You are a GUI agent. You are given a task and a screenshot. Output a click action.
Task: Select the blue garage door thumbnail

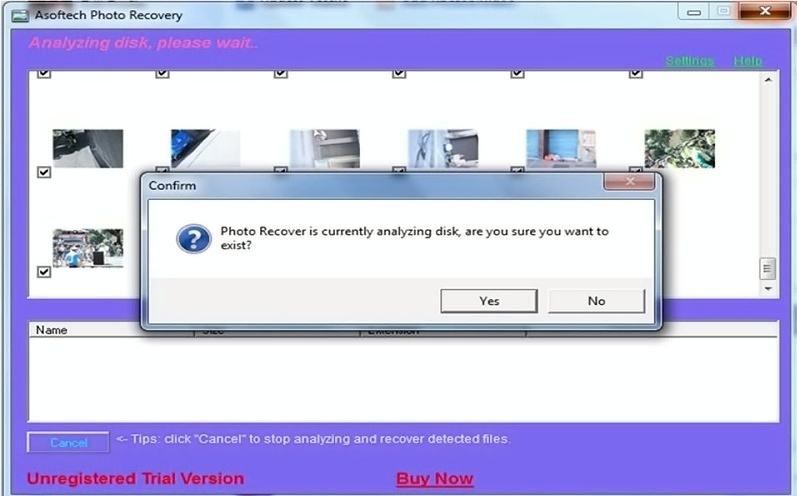(561, 148)
